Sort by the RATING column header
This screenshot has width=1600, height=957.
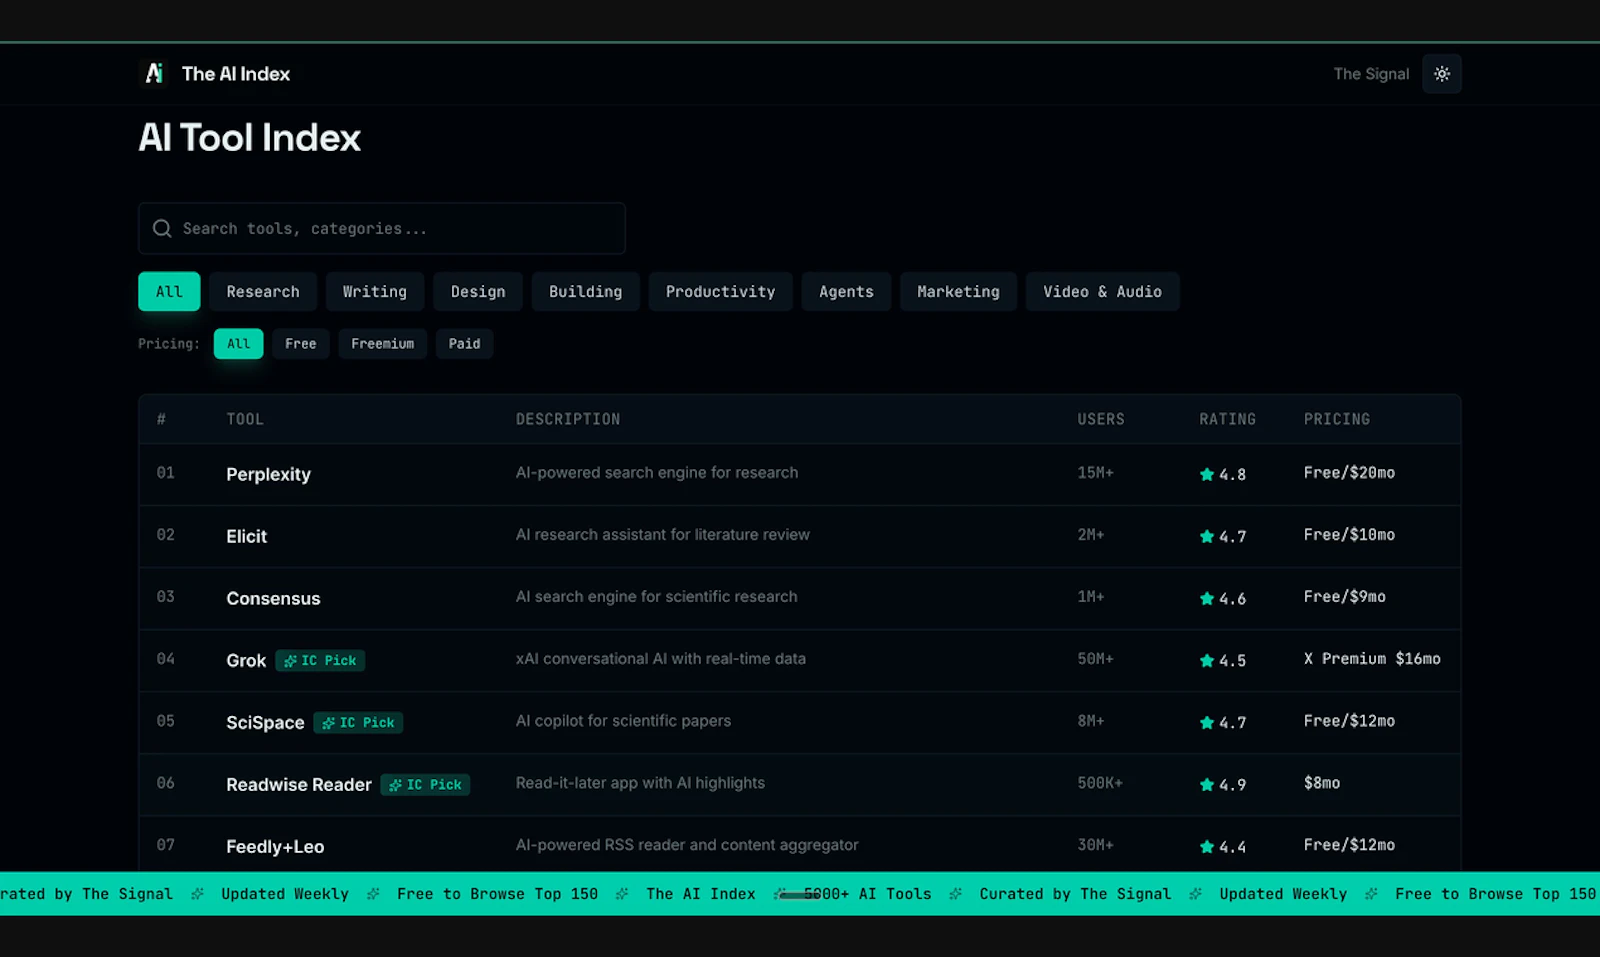coord(1228,419)
